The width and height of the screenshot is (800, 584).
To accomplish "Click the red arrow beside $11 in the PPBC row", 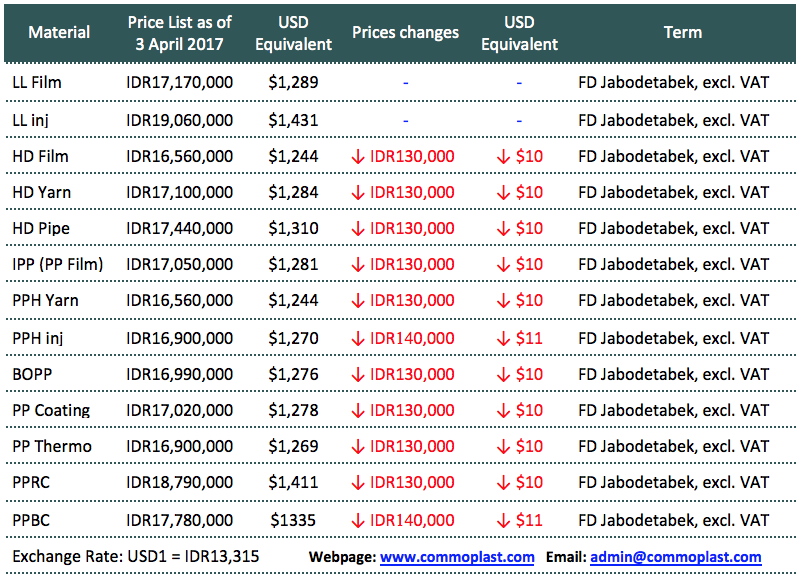I will [504, 520].
